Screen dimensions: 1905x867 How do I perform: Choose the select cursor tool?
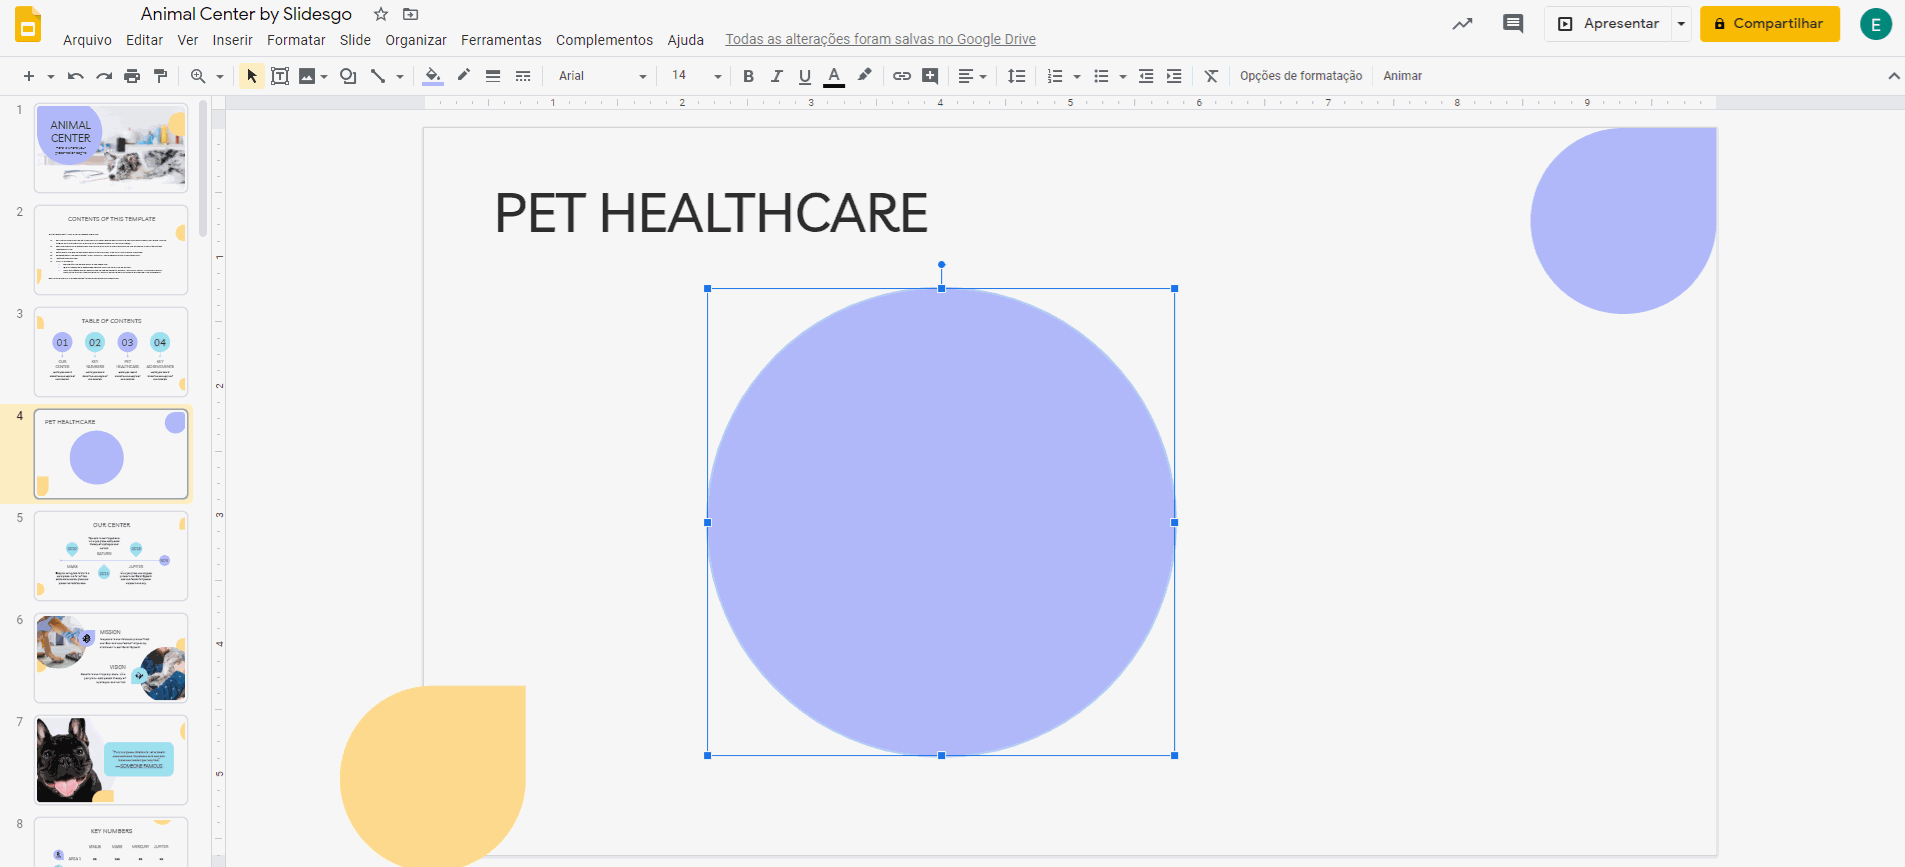coord(252,76)
